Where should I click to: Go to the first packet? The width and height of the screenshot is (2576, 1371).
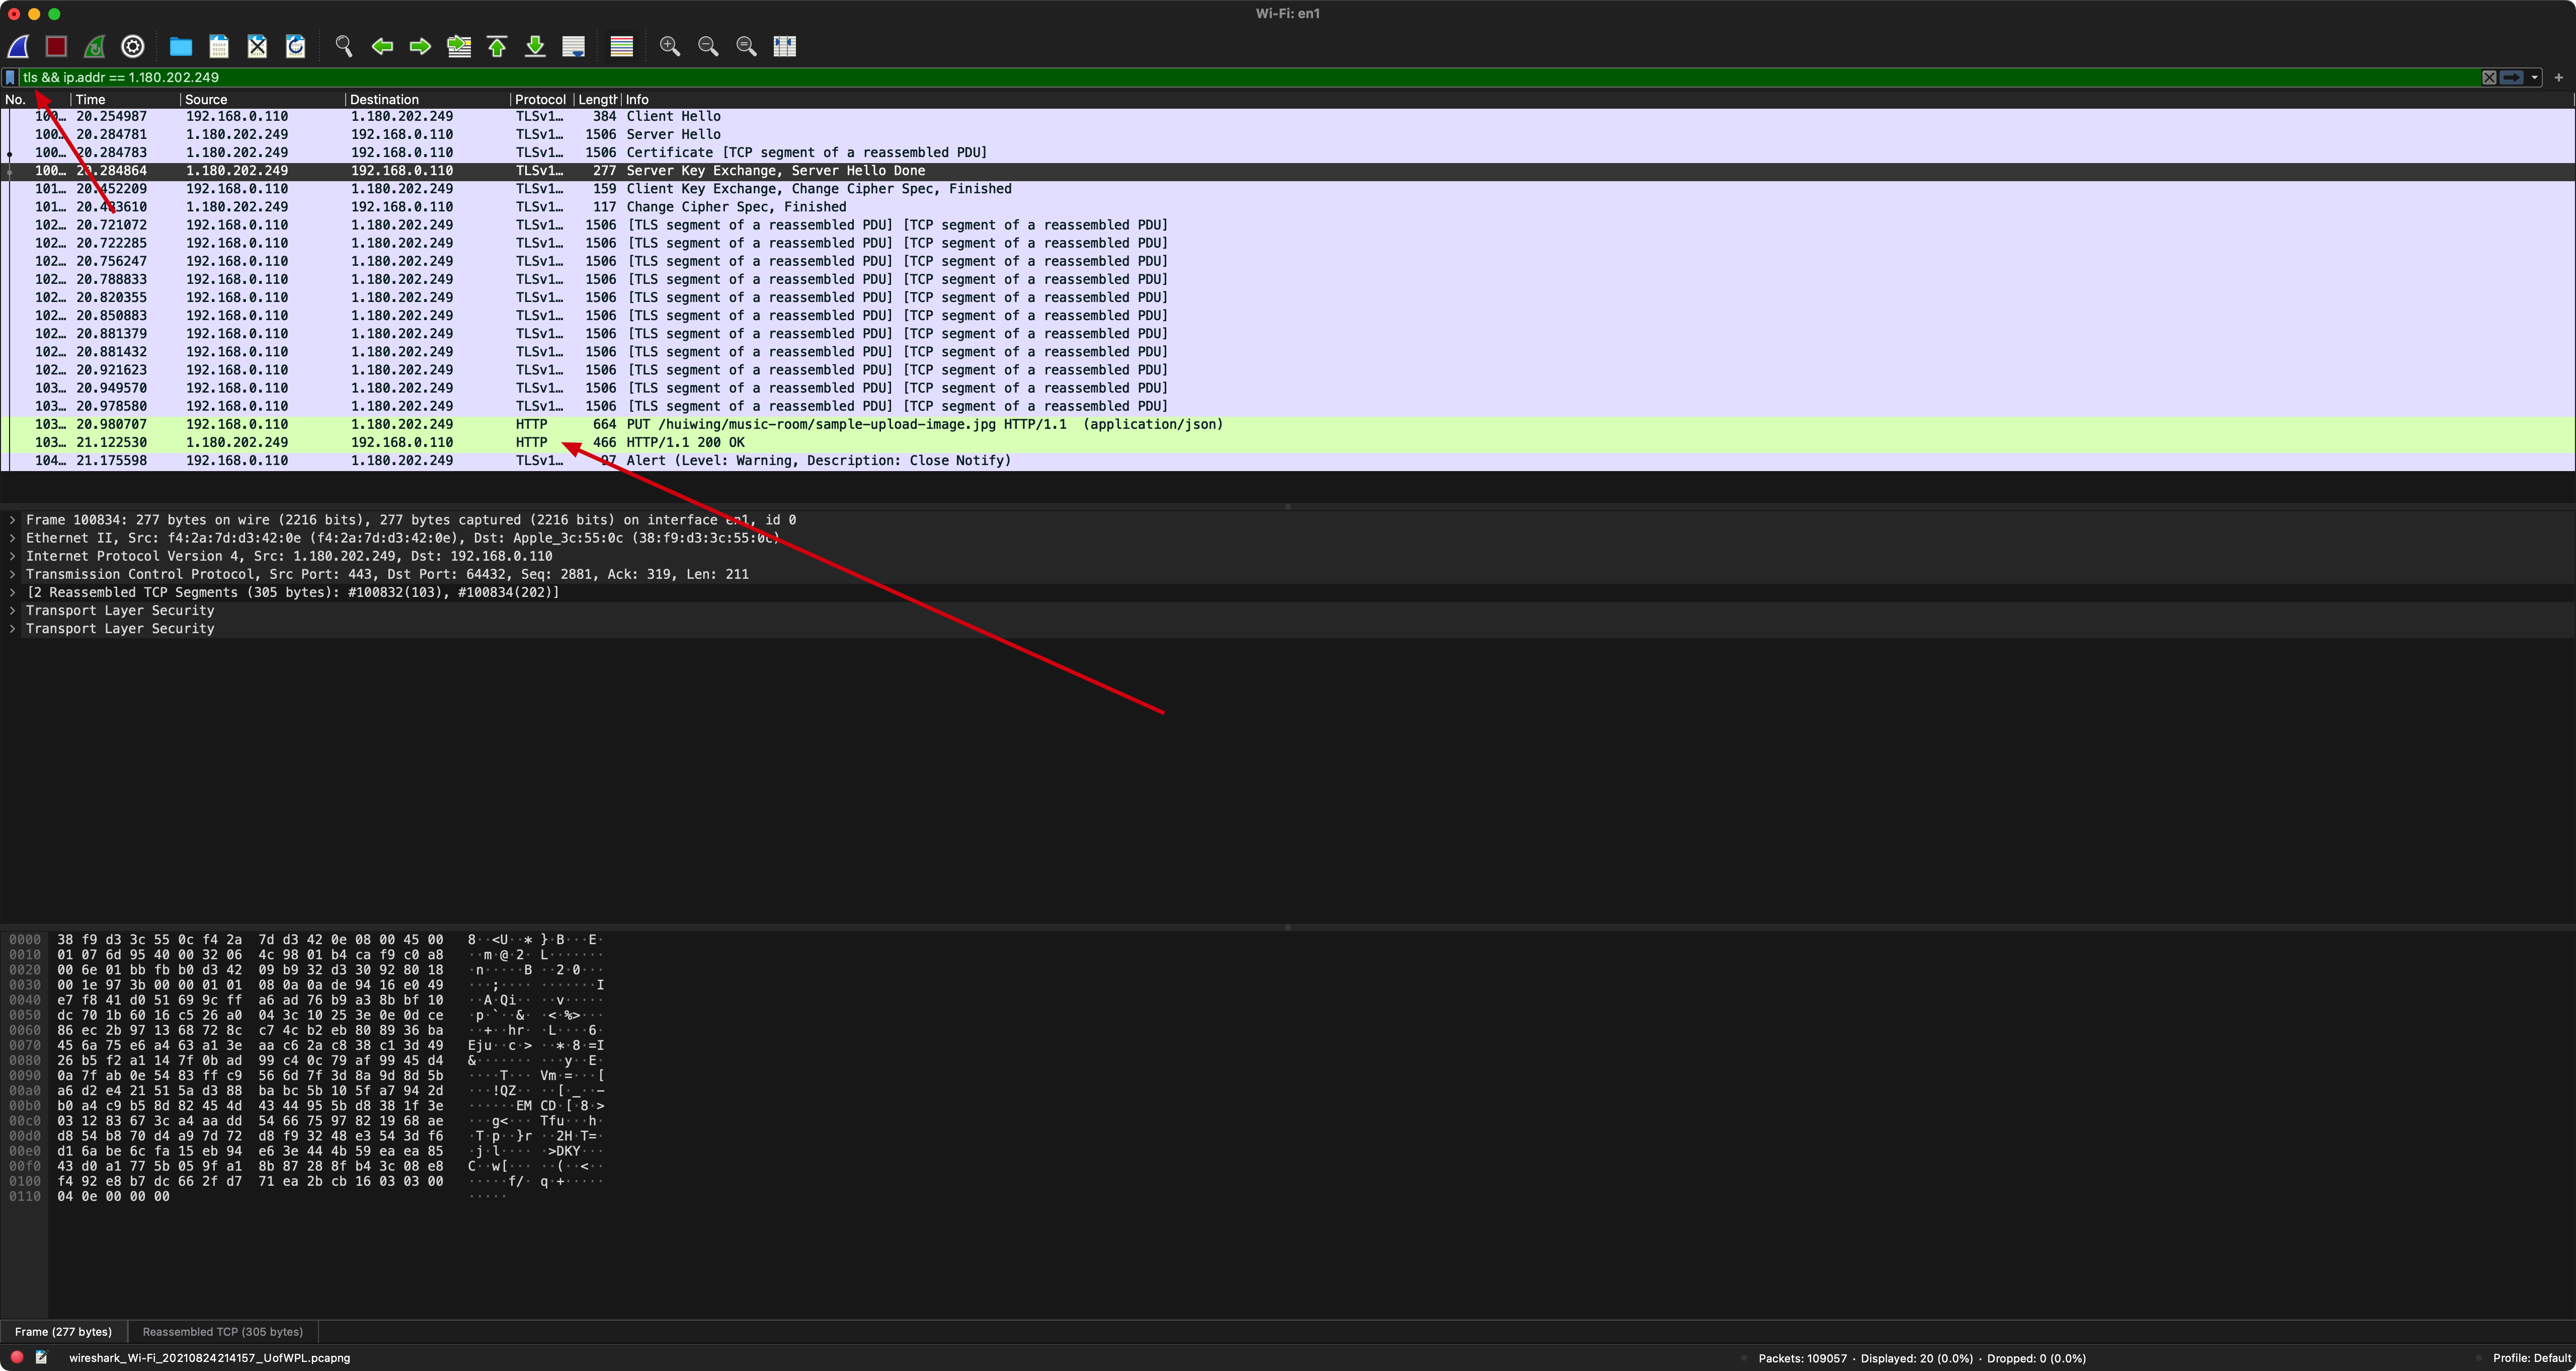[497, 46]
